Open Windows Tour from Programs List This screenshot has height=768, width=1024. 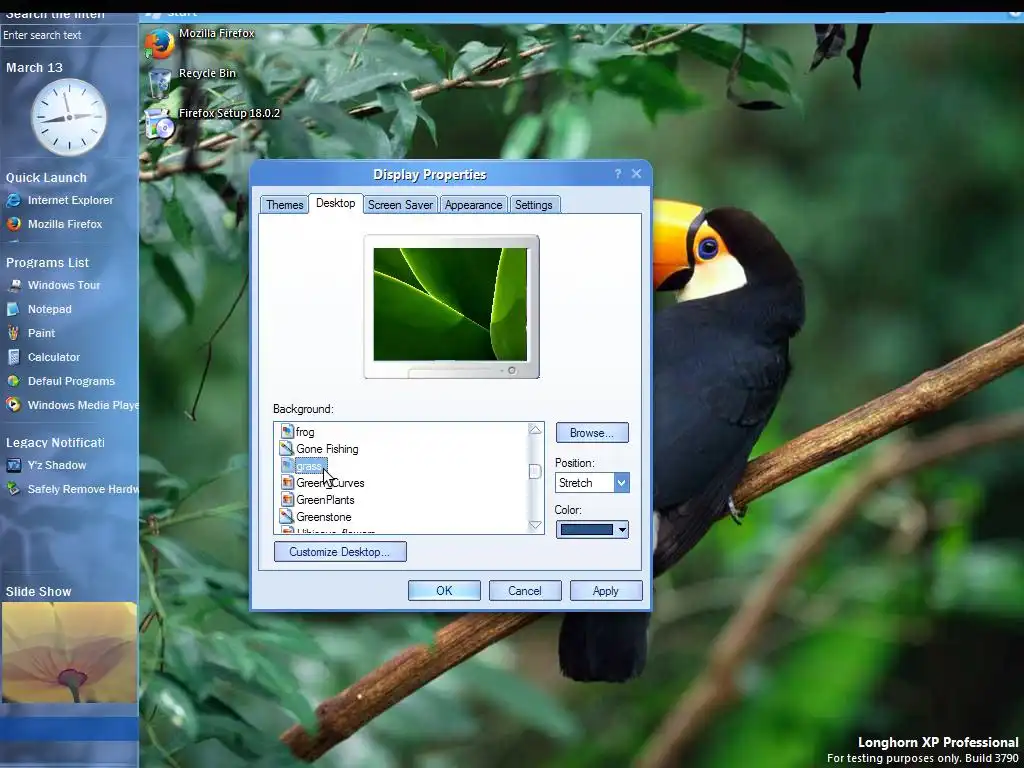[x=64, y=285]
